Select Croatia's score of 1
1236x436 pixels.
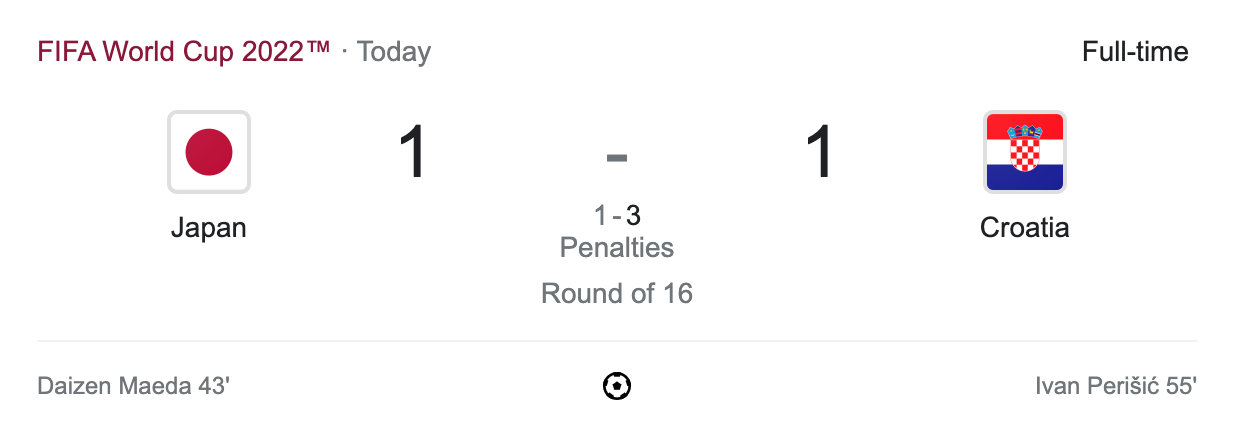pyautogui.click(x=820, y=153)
